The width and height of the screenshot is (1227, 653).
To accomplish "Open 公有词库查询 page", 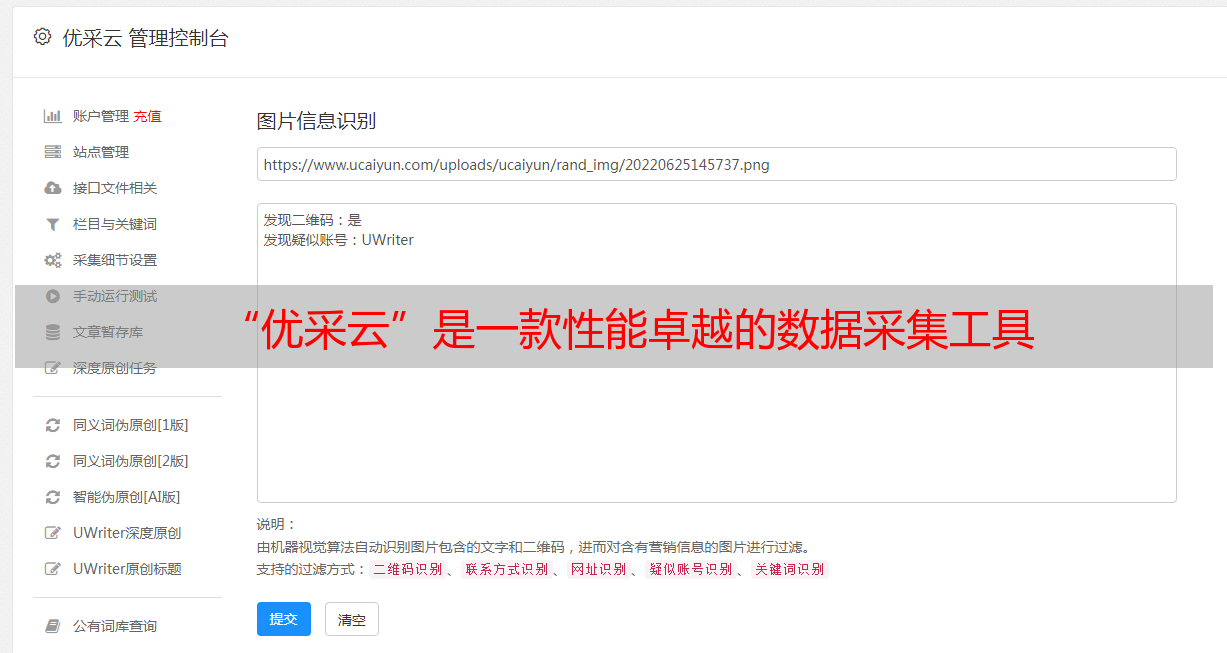I will click(115, 626).
